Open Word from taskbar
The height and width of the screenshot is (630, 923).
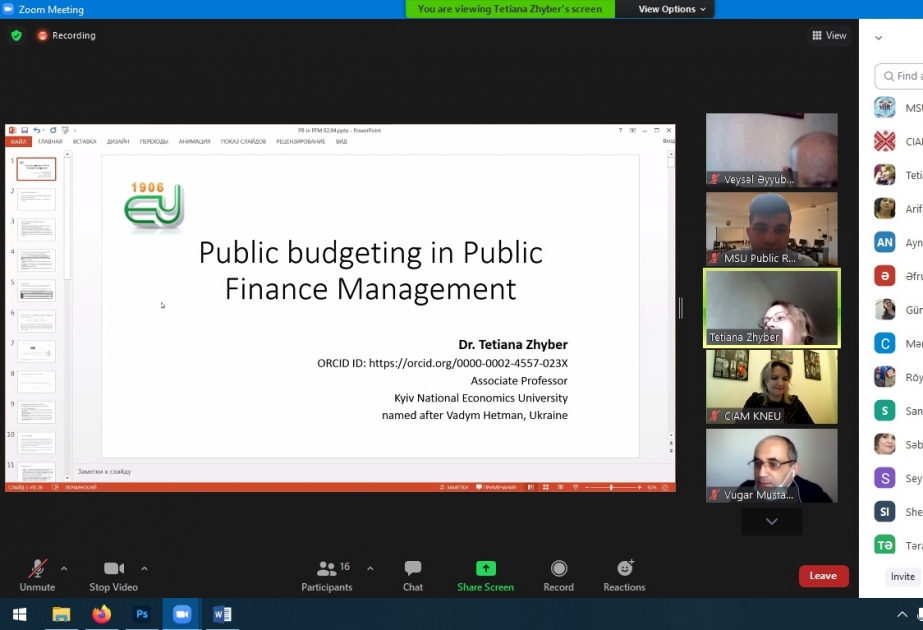(222, 615)
